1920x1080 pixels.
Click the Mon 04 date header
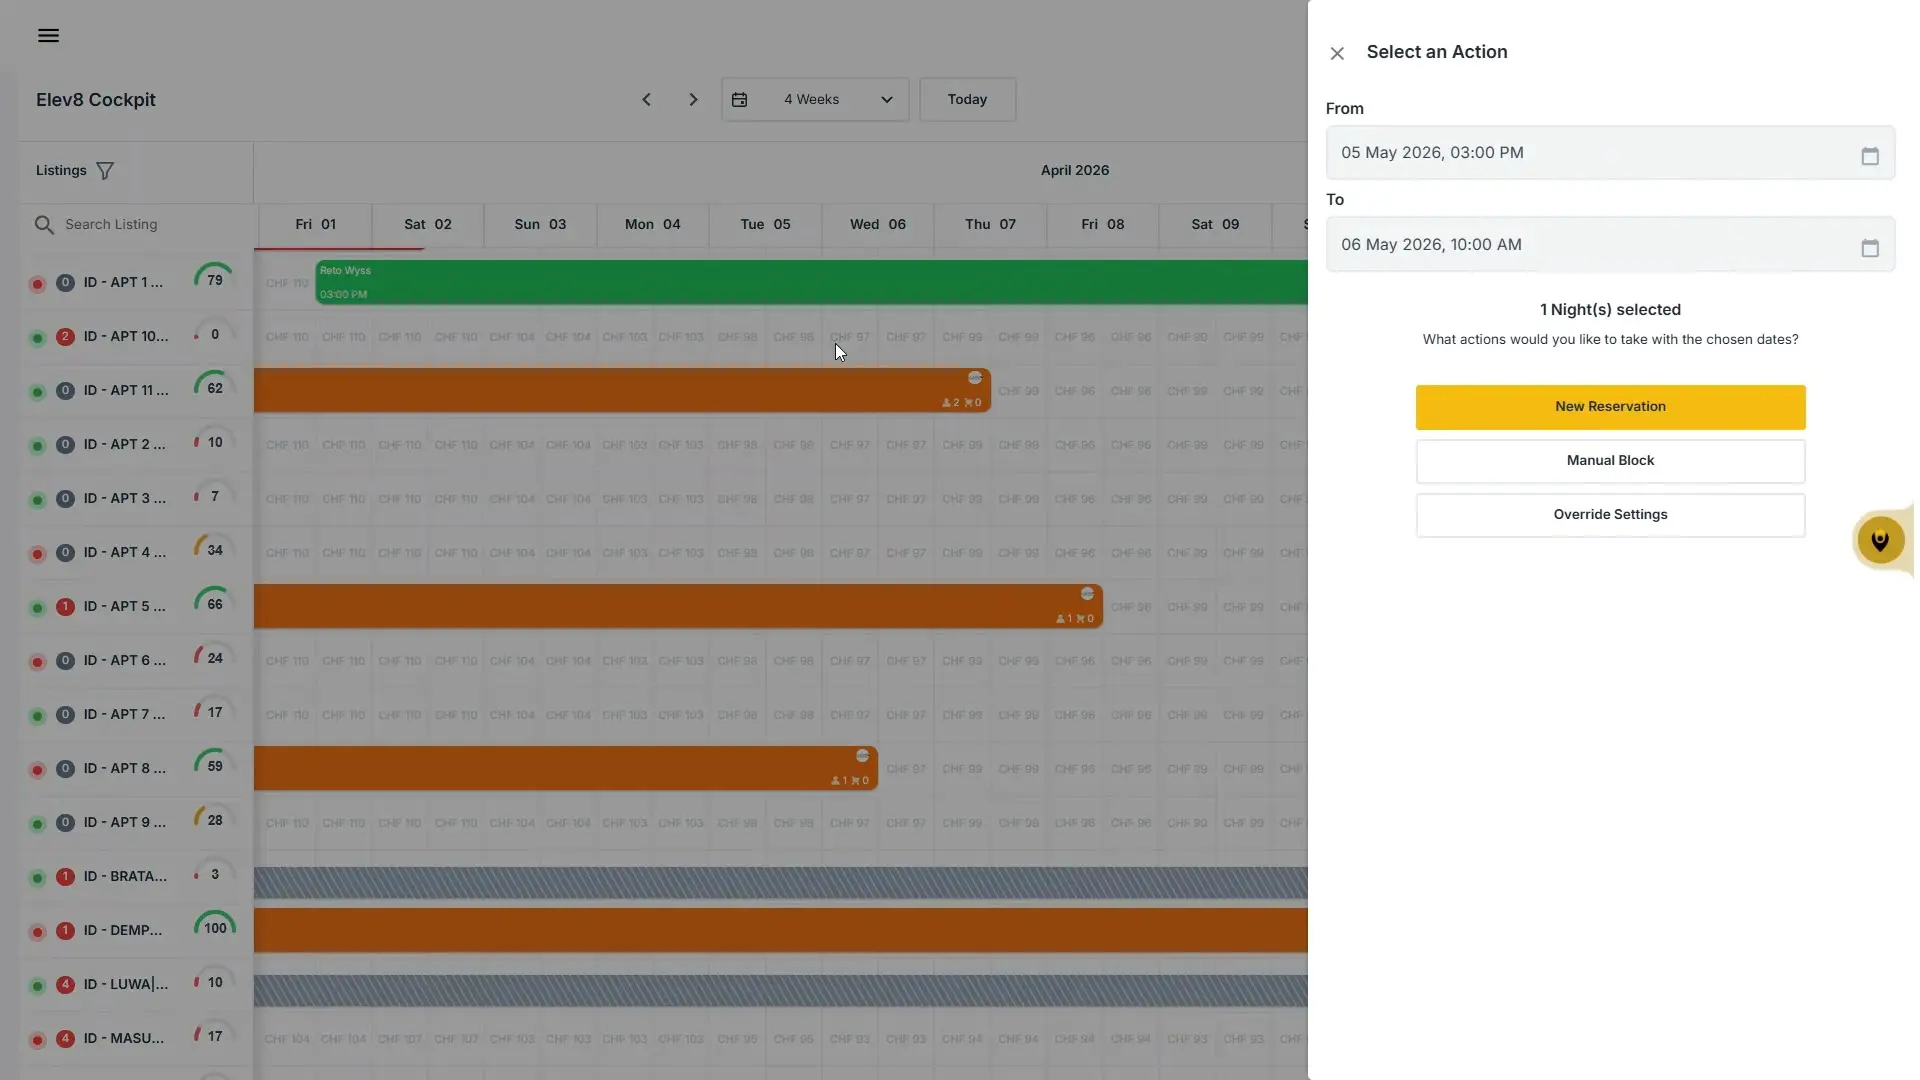pos(653,225)
